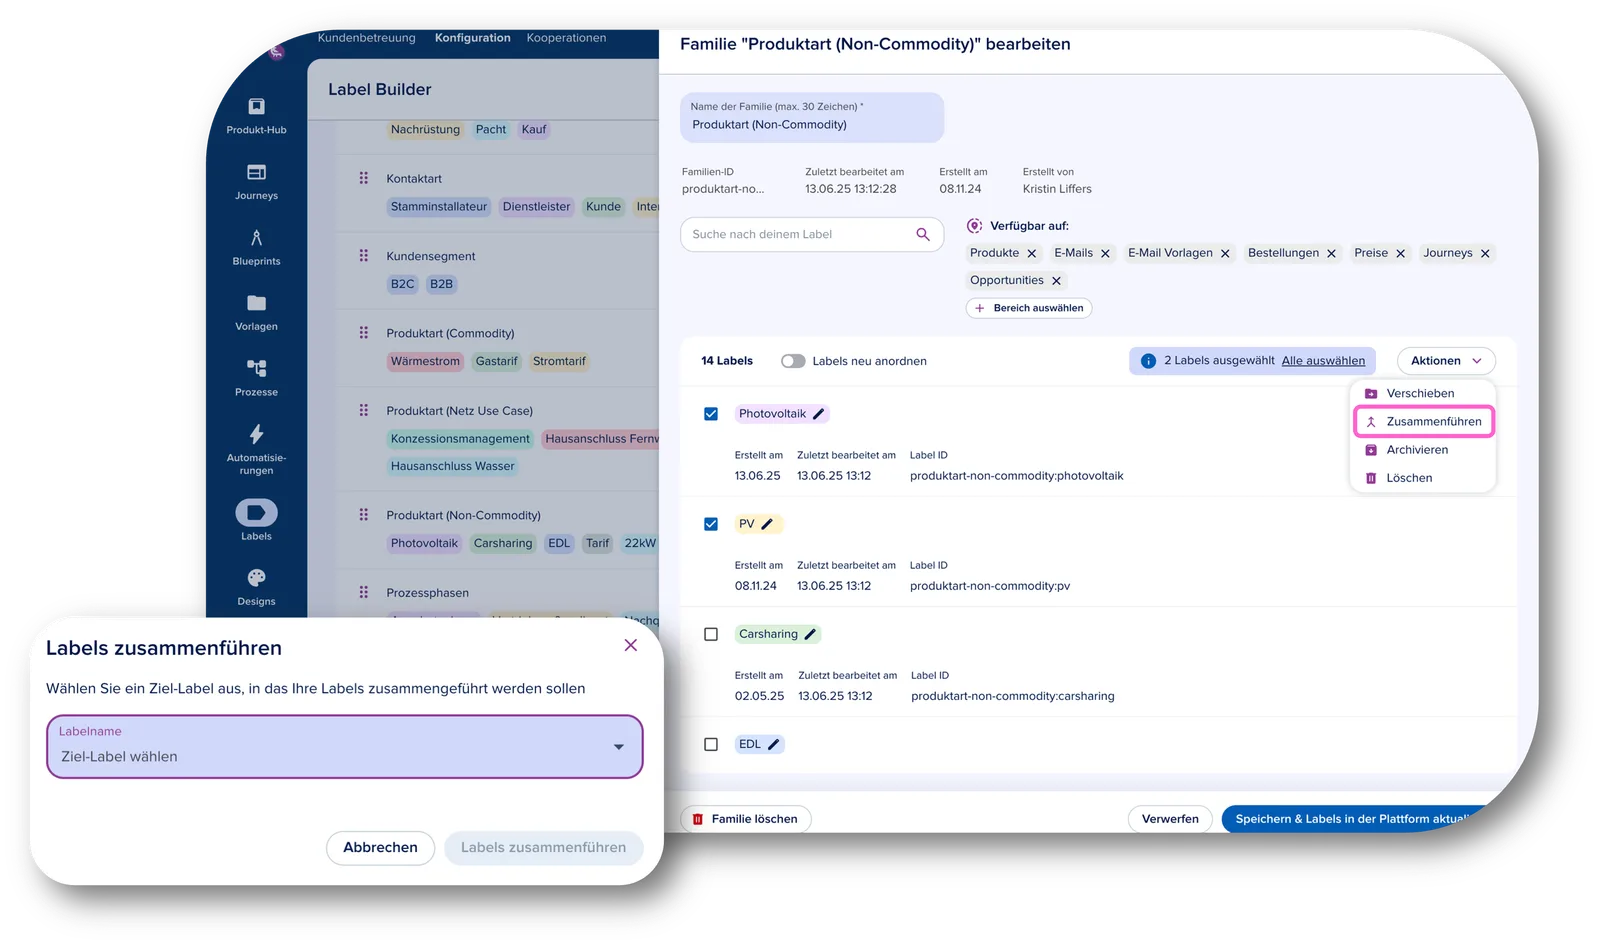This screenshot has width=1600, height=945.
Task: Open the Vorlagen folder icon
Action: (x=256, y=303)
